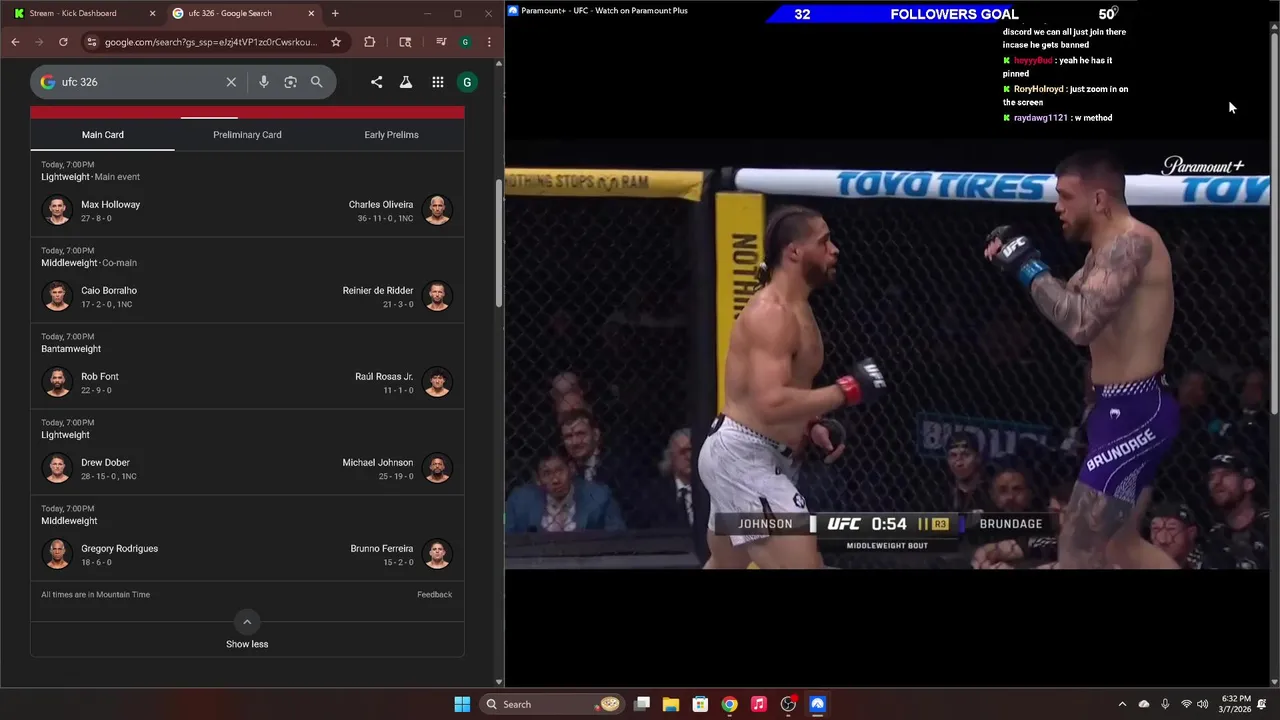
Task: Collapse card with Show less chevron
Action: click(247, 622)
